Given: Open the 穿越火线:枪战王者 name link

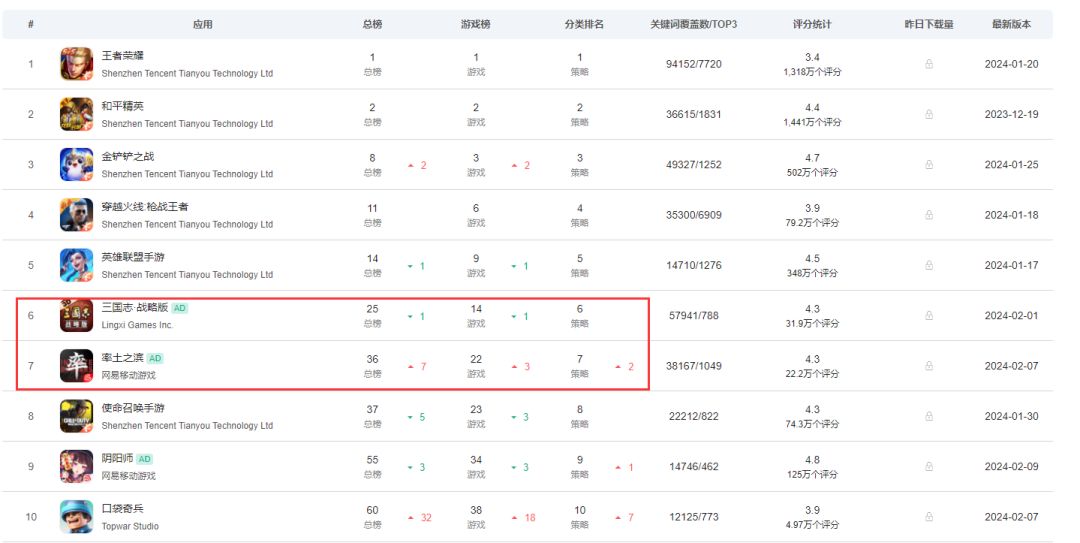Looking at the screenshot, I should pyautogui.click(x=145, y=207).
